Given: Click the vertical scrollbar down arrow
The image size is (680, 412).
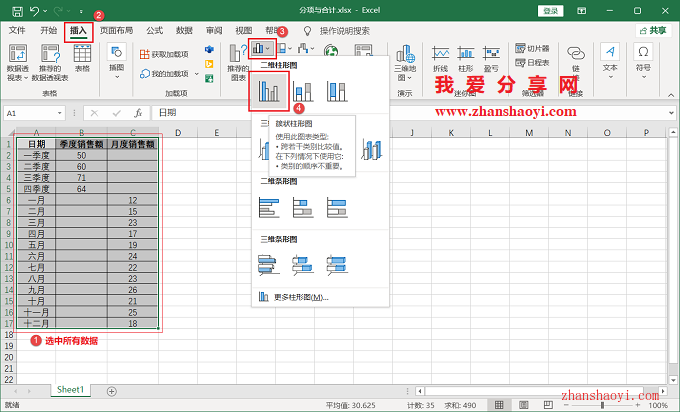Looking at the screenshot, I should coord(673,380).
